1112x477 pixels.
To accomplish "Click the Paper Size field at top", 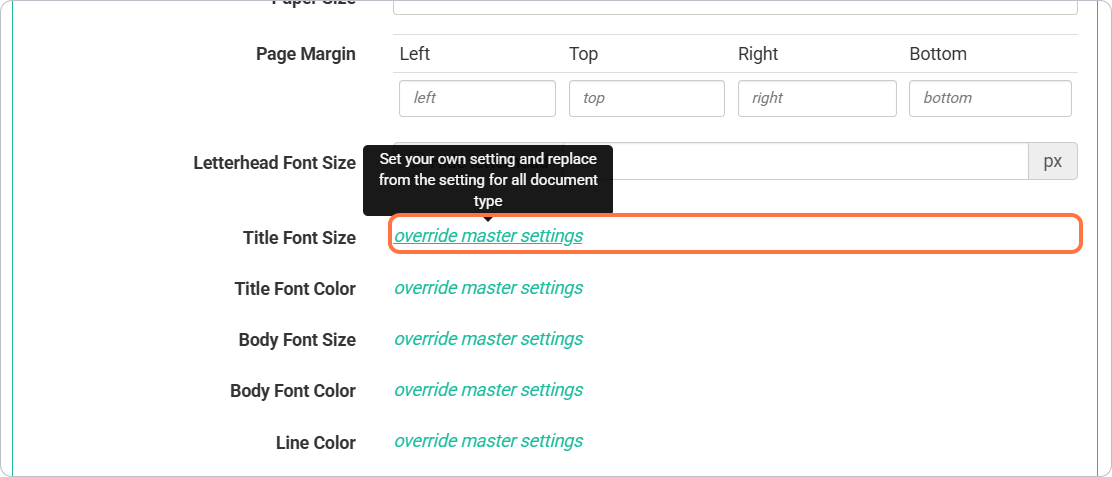I will click(x=735, y=7).
